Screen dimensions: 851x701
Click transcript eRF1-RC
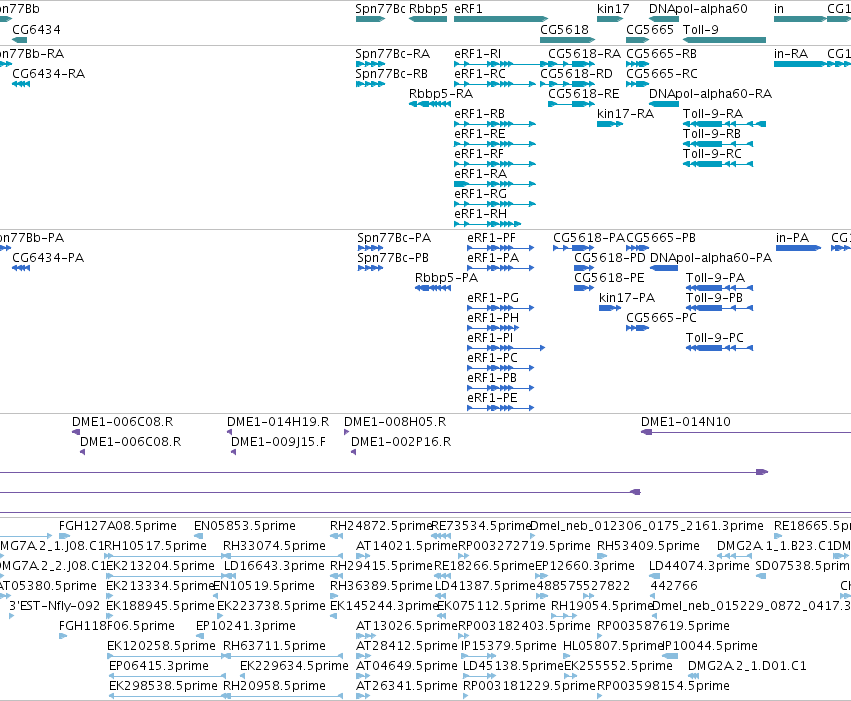pyautogui.click(x=480, y=73)
